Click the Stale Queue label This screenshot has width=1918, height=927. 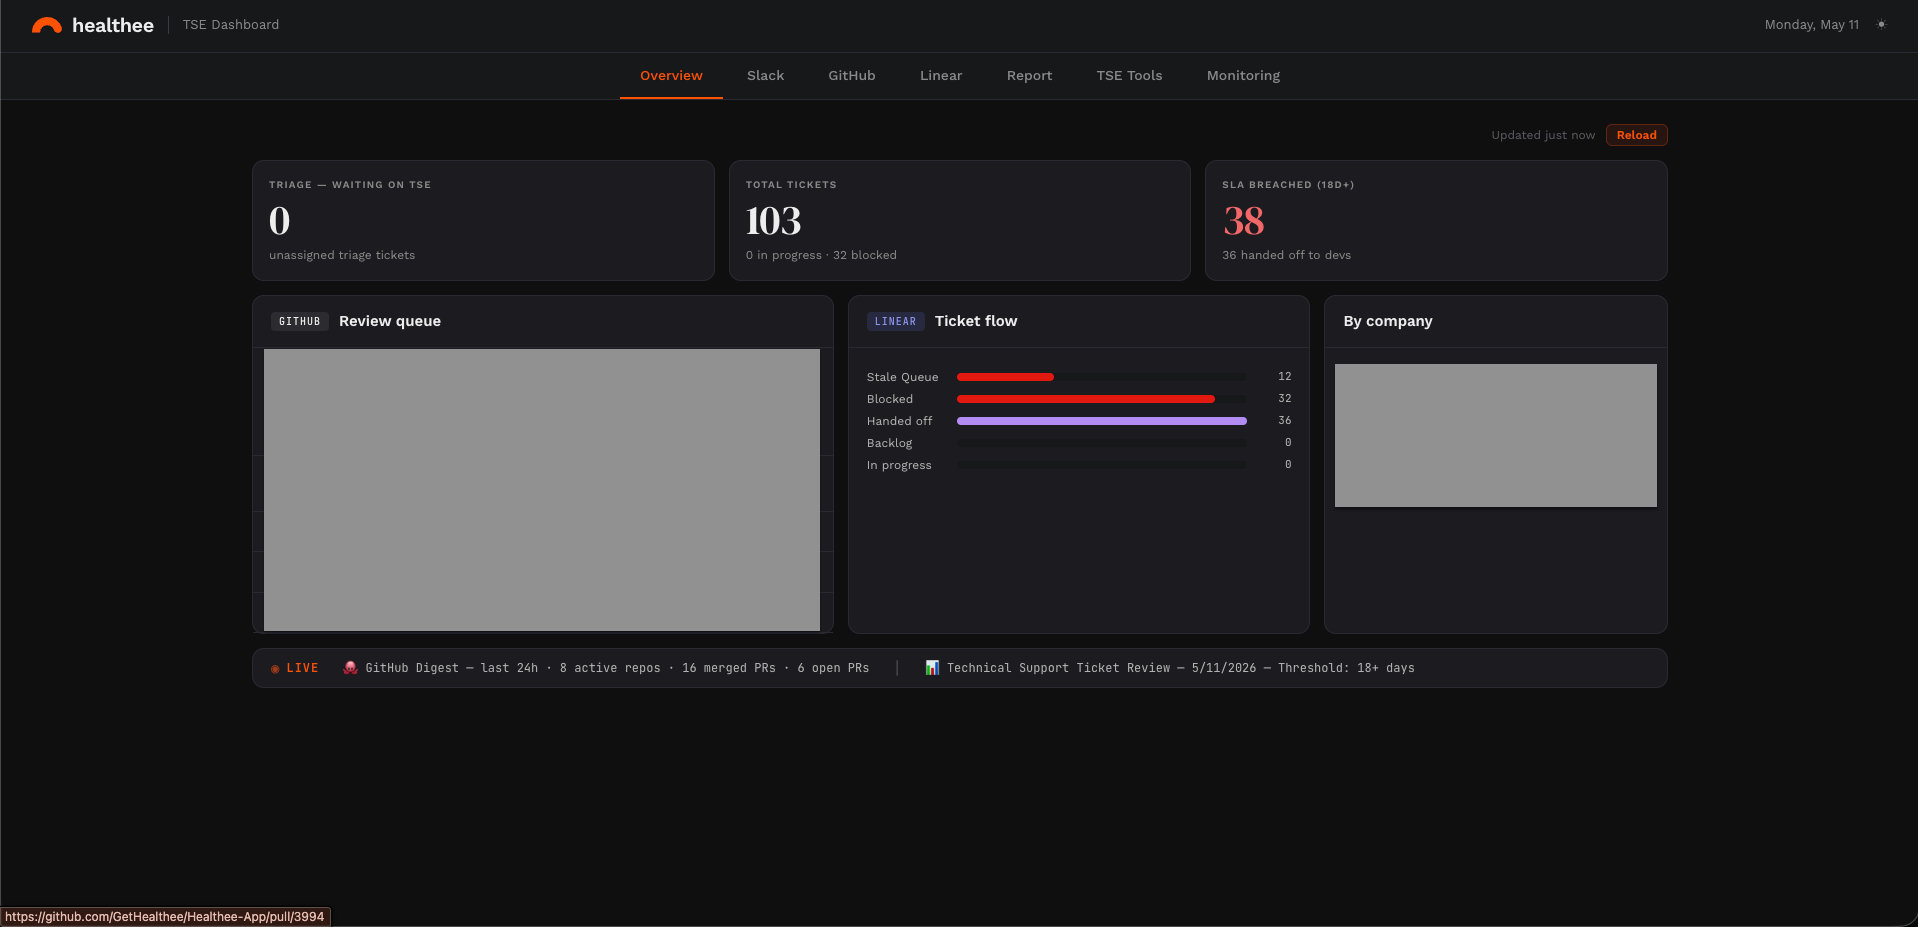point(902,377)
